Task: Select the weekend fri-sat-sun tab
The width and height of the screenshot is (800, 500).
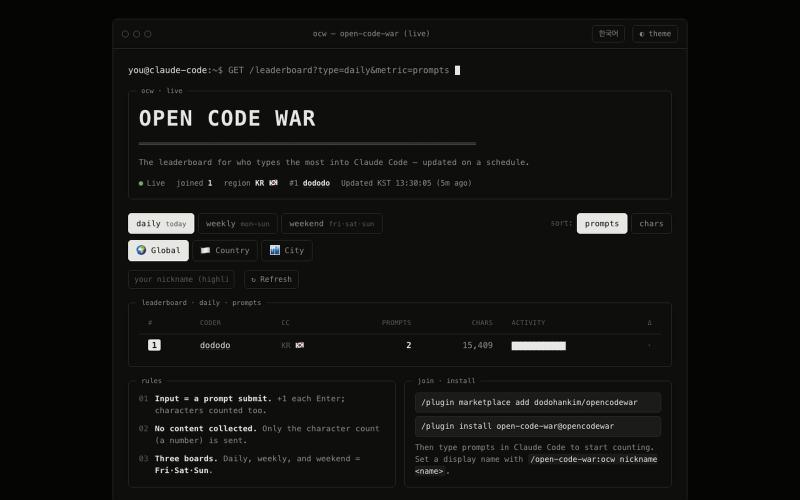Action: pyautogui.click(x=332, y=223)
